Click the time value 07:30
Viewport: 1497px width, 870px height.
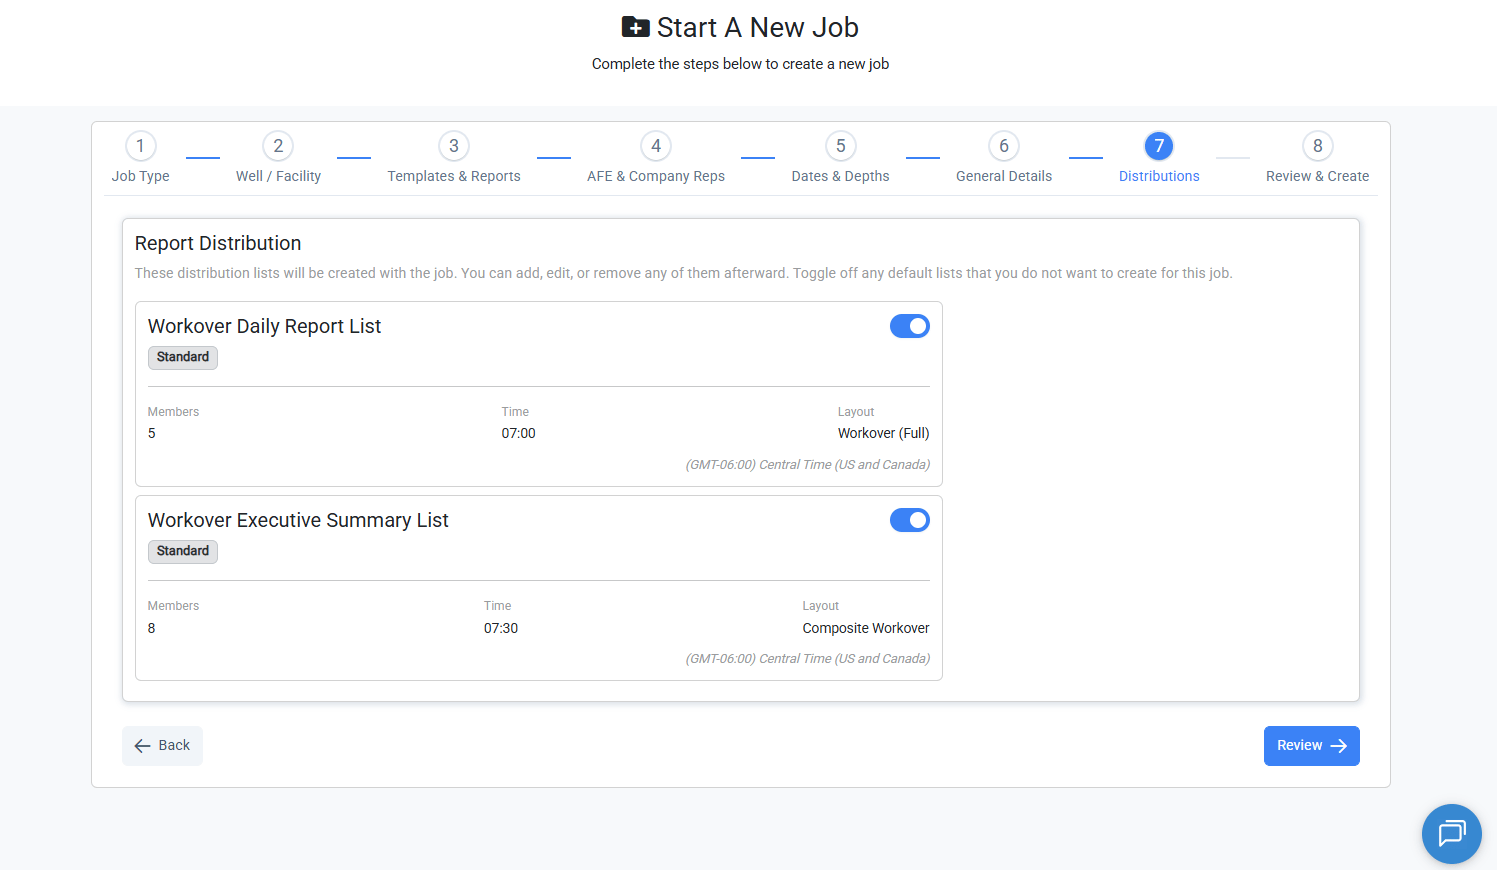[501, 628]
